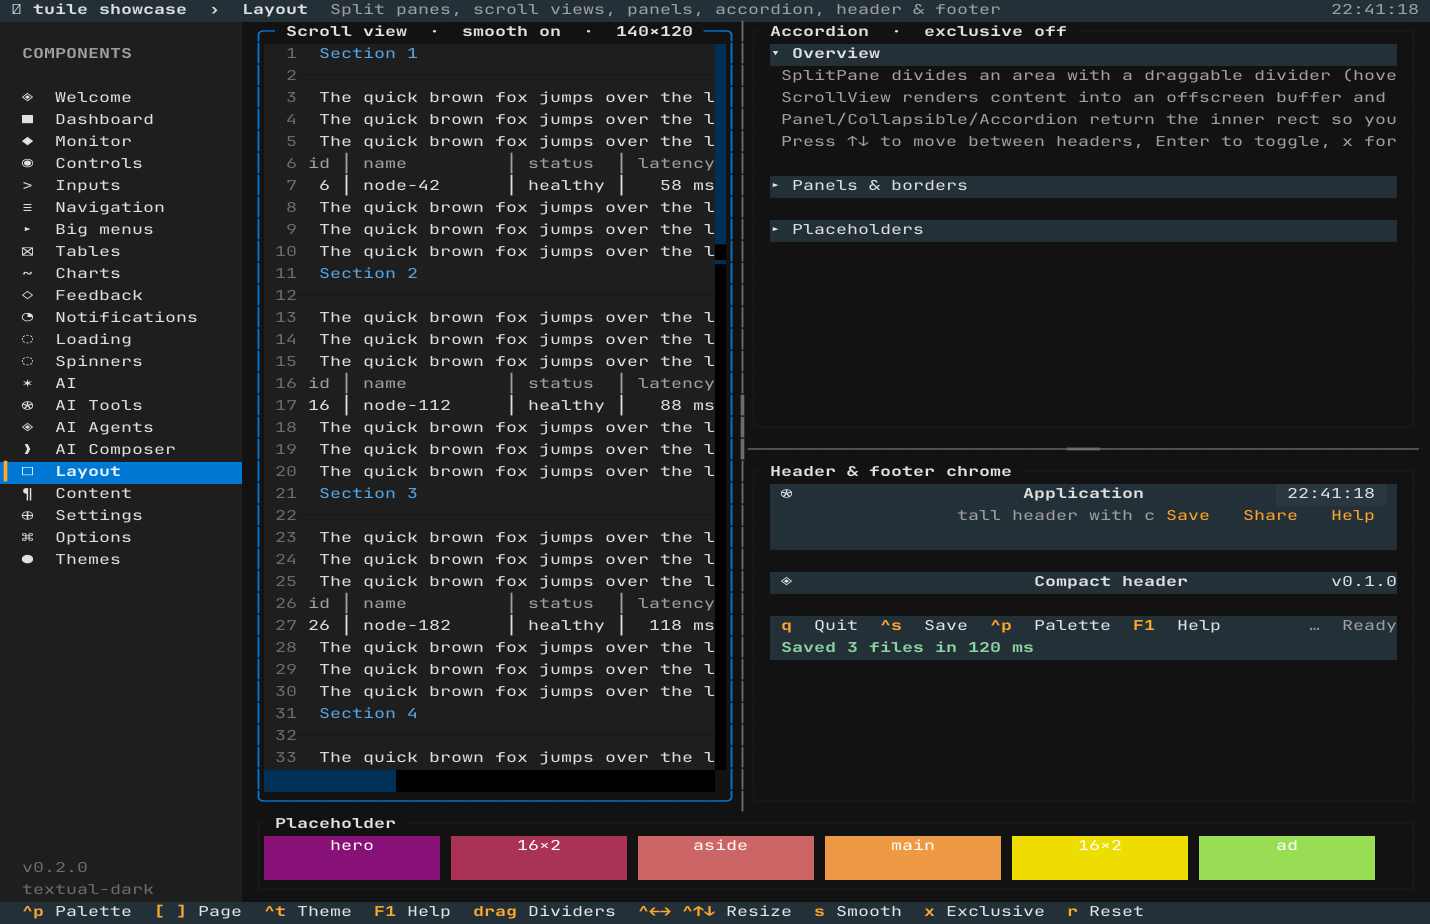The width and height of the screenshot is (1430, 924).
Task: Open Palette from the bottom footer
Action: point(77,911)
